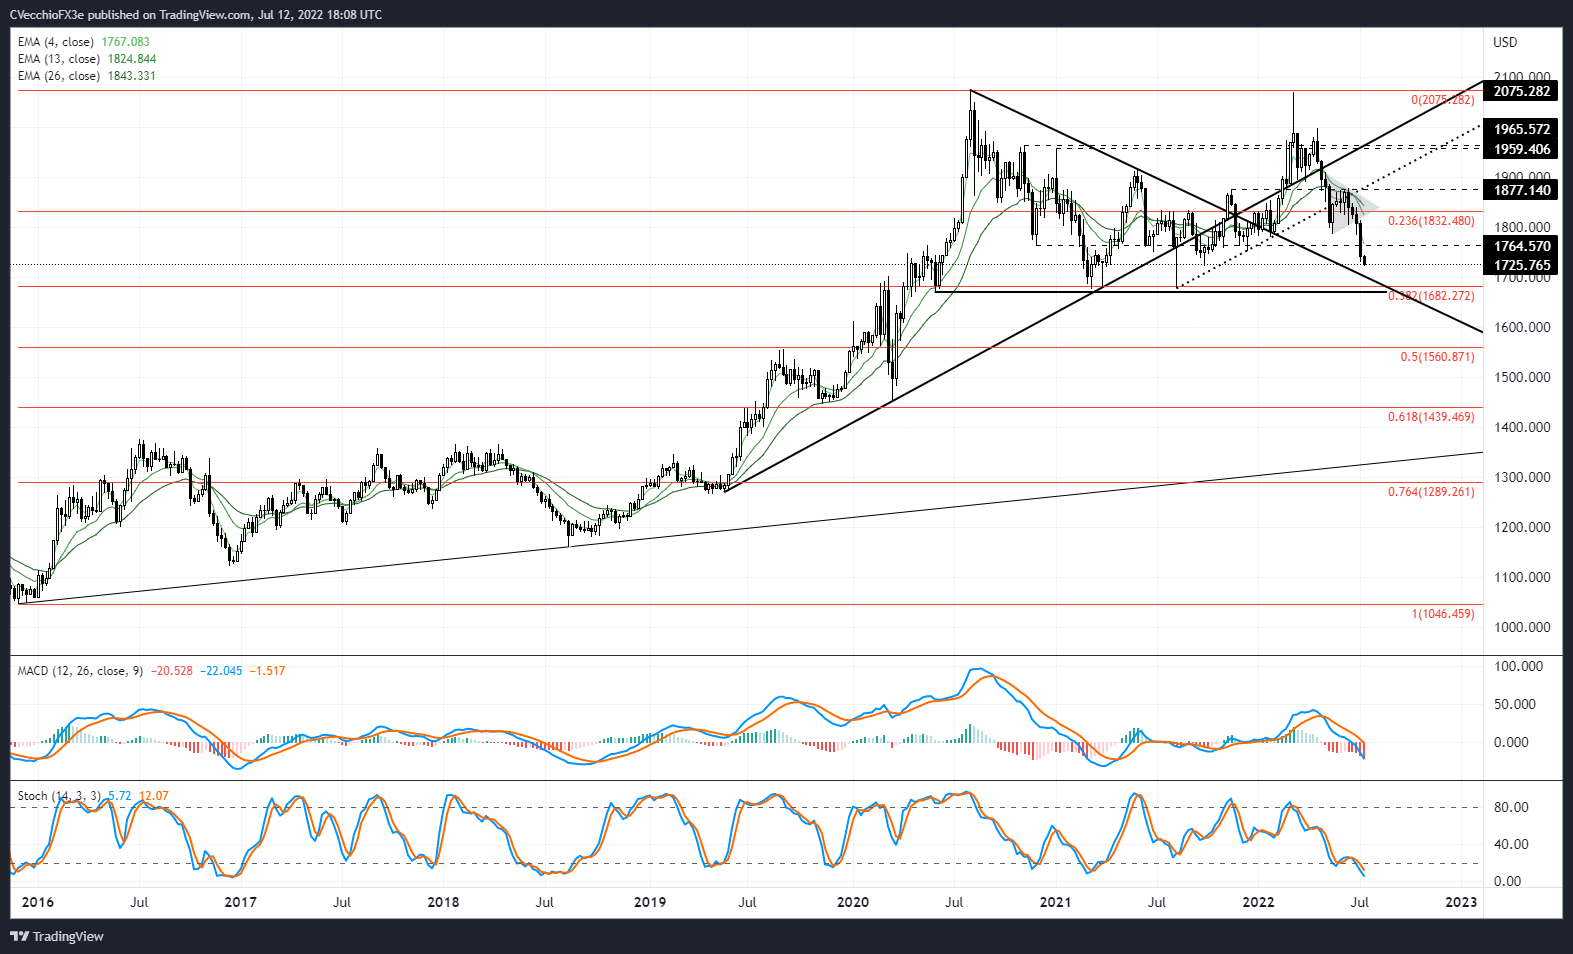1573x954 pixels.
Task: Click the 1965.572 price tag
Action: click(x=1521, y=129)
